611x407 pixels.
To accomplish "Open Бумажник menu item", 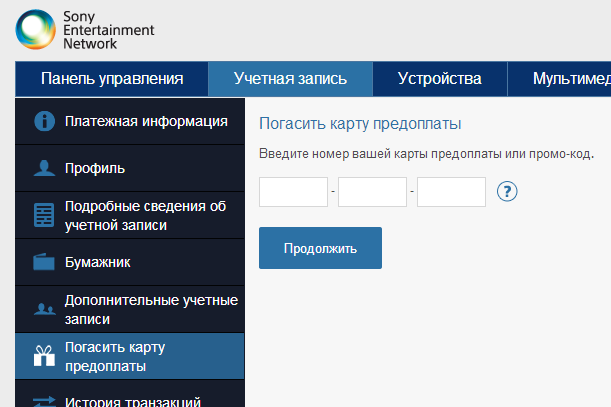I will tap(130, 262).
